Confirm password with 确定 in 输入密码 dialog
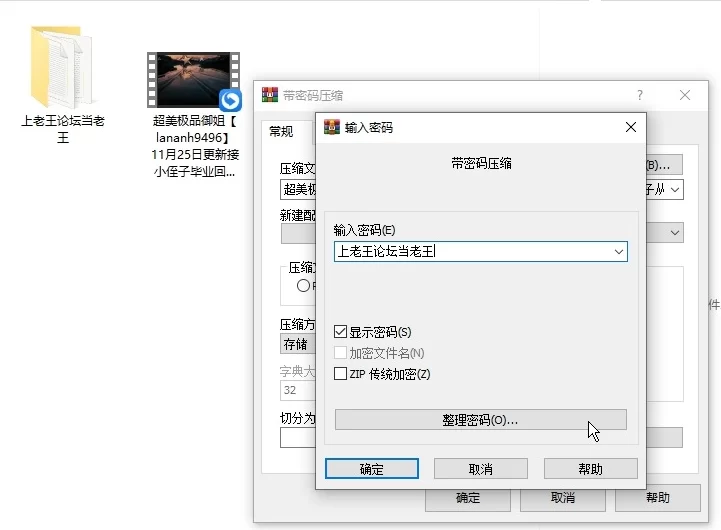 point(372,469)
